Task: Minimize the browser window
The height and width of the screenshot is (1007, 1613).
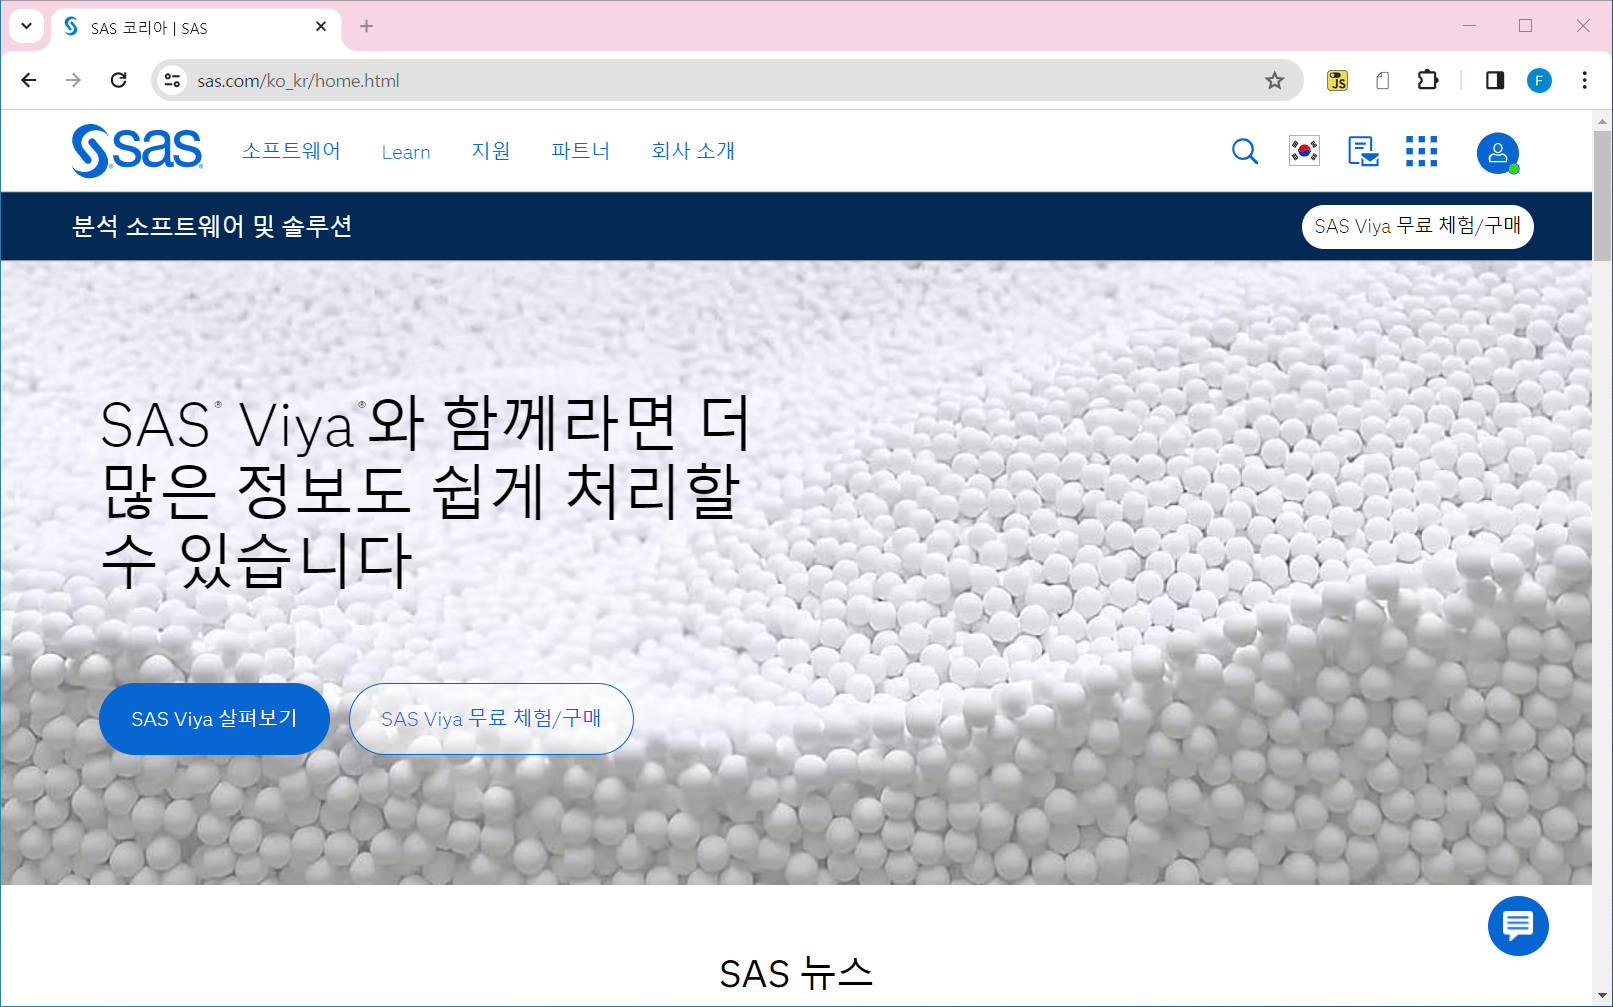Action: 1469,26
